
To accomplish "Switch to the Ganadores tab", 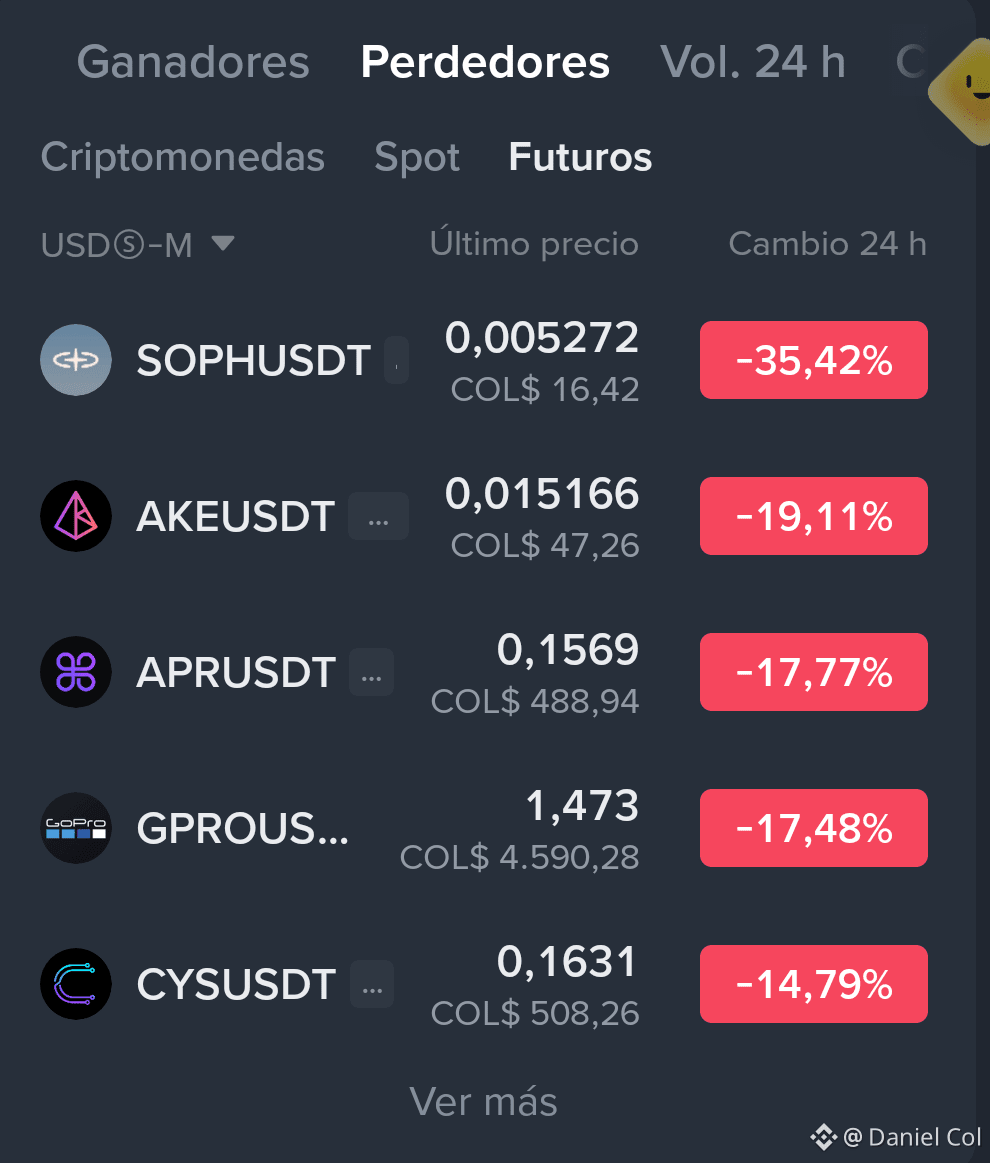I will point(193,62).
